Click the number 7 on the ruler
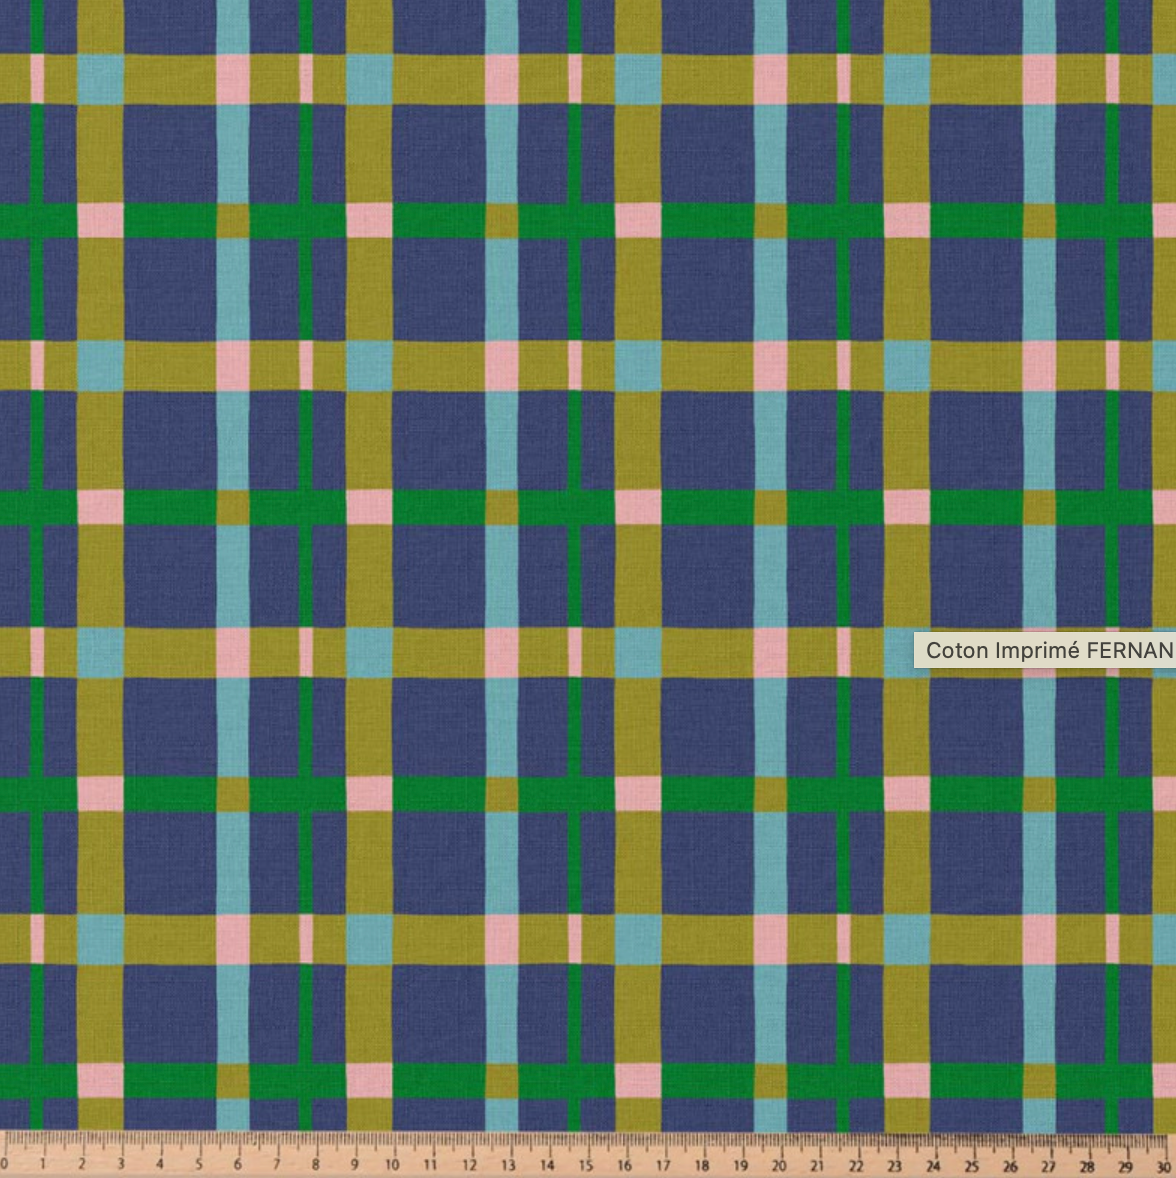This screenshot has height=1178, width=1176. (x=276, y=1165)
